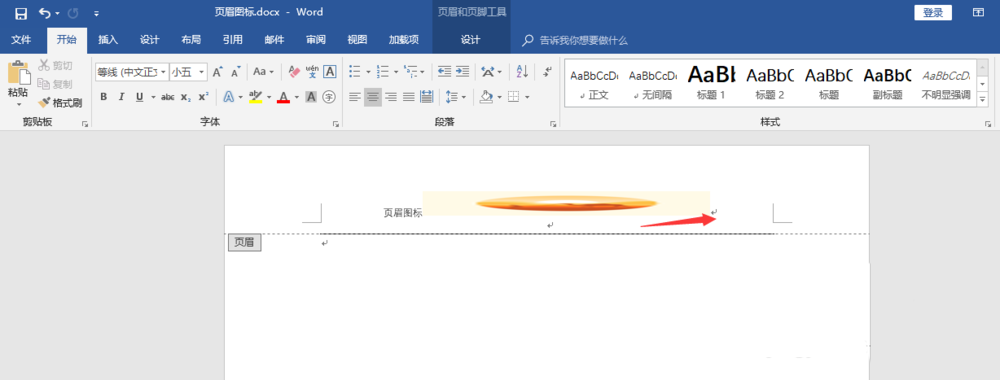
Task: Switch to the 引用 tab
Action: coord(232,40)
